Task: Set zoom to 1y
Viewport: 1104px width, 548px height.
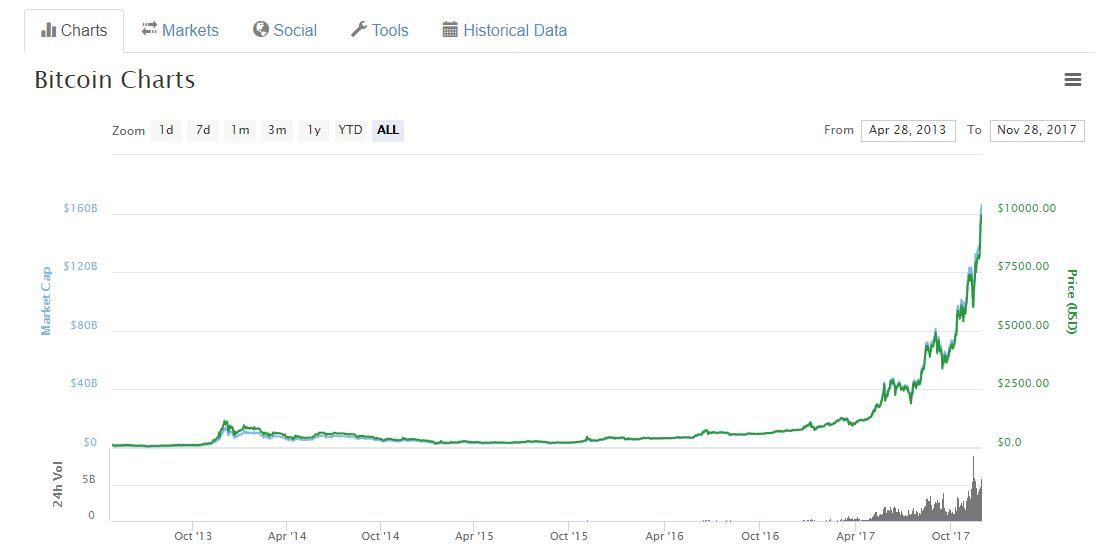Action: 314,130
